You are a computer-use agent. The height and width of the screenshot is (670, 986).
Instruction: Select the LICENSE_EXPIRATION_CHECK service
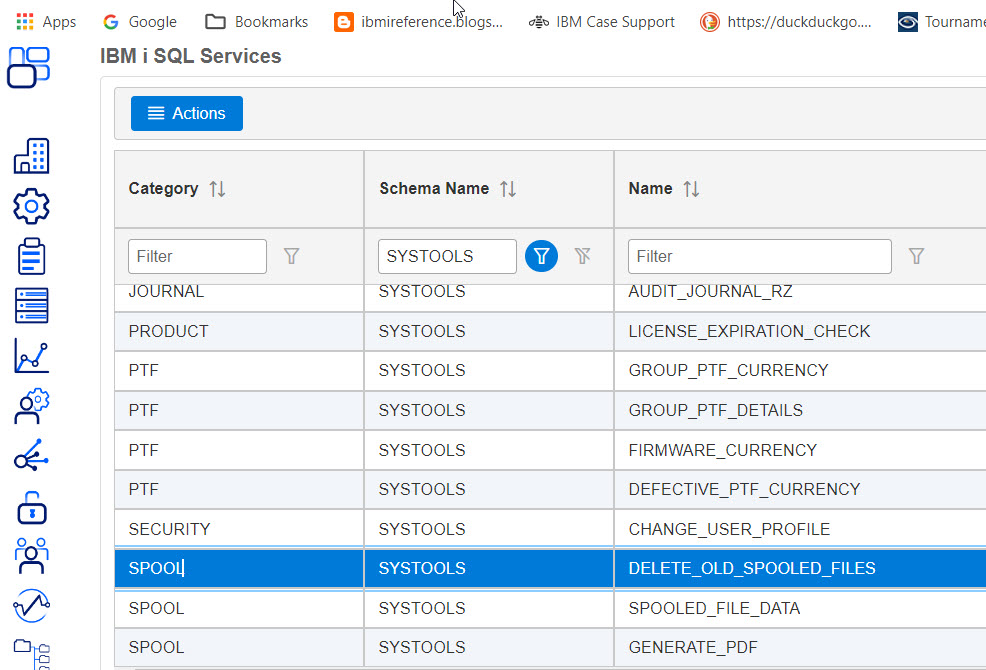[749, 332]
